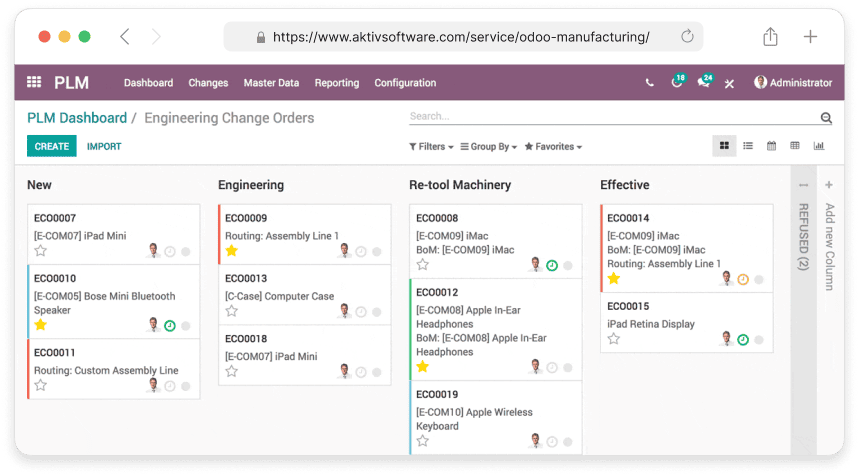859x476 pixels.
Task: Expand the Favorites dropdown
Action: (553, 147)
